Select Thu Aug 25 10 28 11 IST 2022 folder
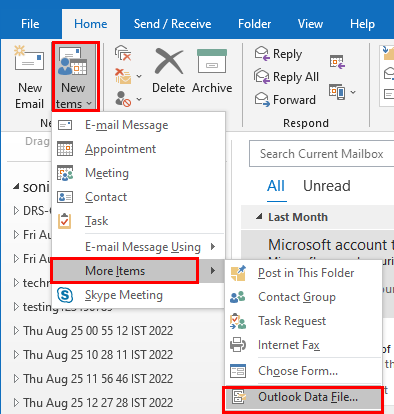This screenshot has height=414, width=394. [98, 355]
